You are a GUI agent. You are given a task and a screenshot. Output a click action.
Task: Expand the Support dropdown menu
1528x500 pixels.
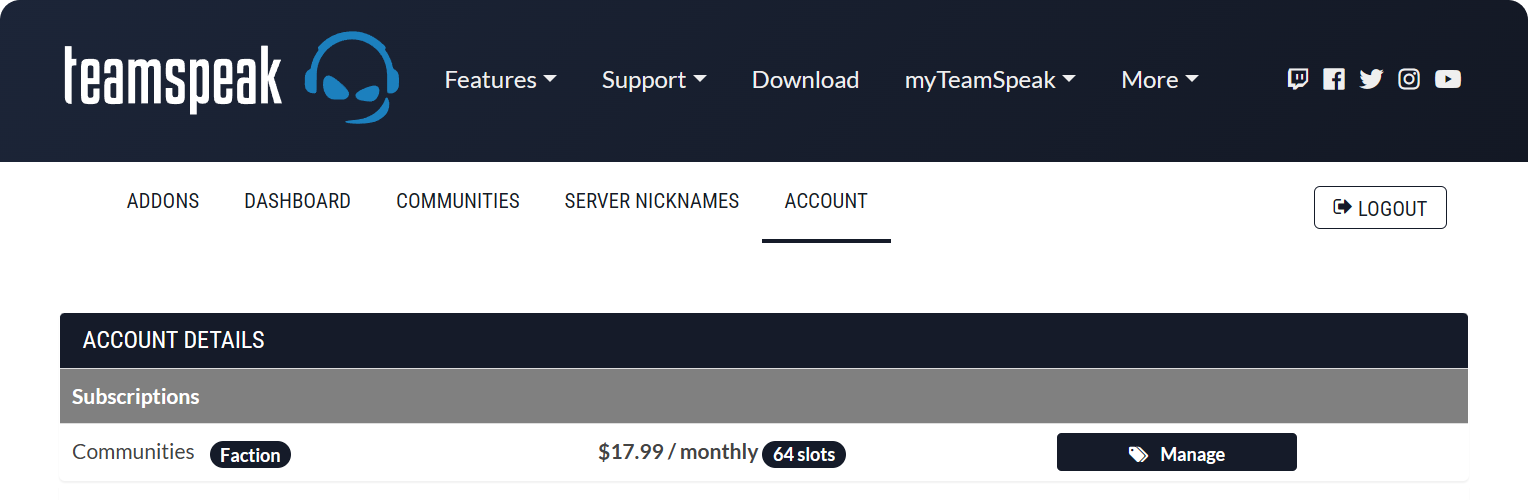click(x=654, y=80)
